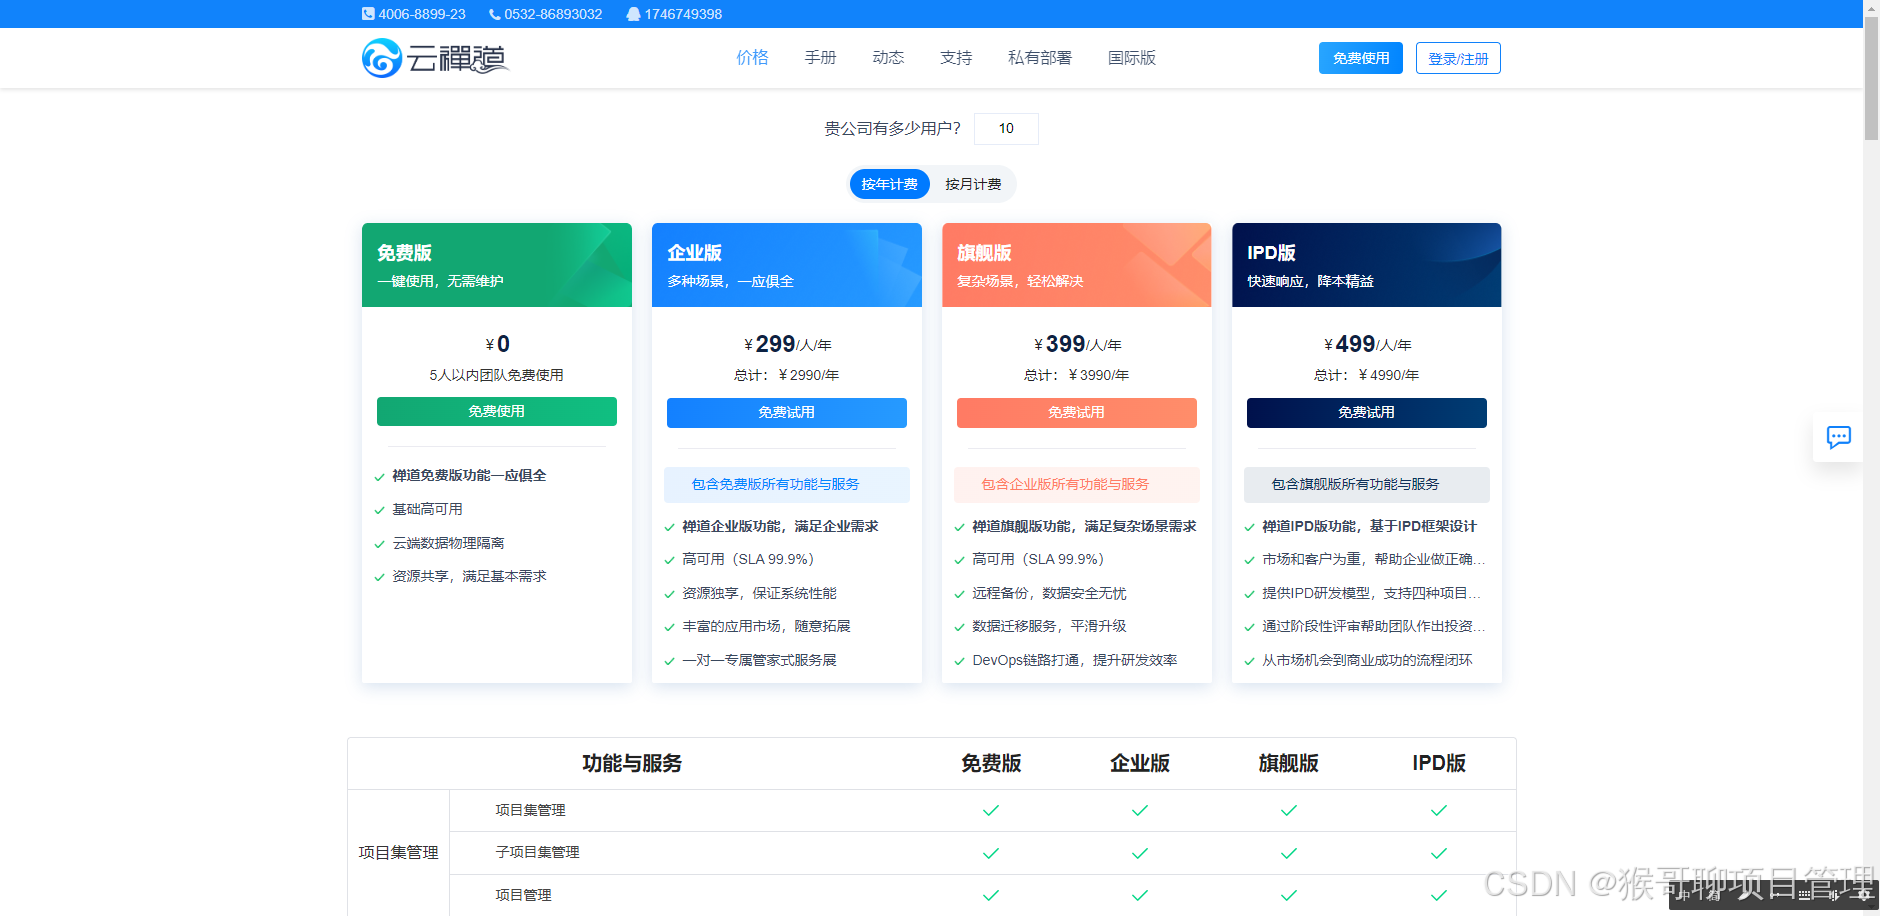Viewport: 1880px width, 916px height.
Task: Click the scrollbar up arrow
Action: coord(1871,7)
